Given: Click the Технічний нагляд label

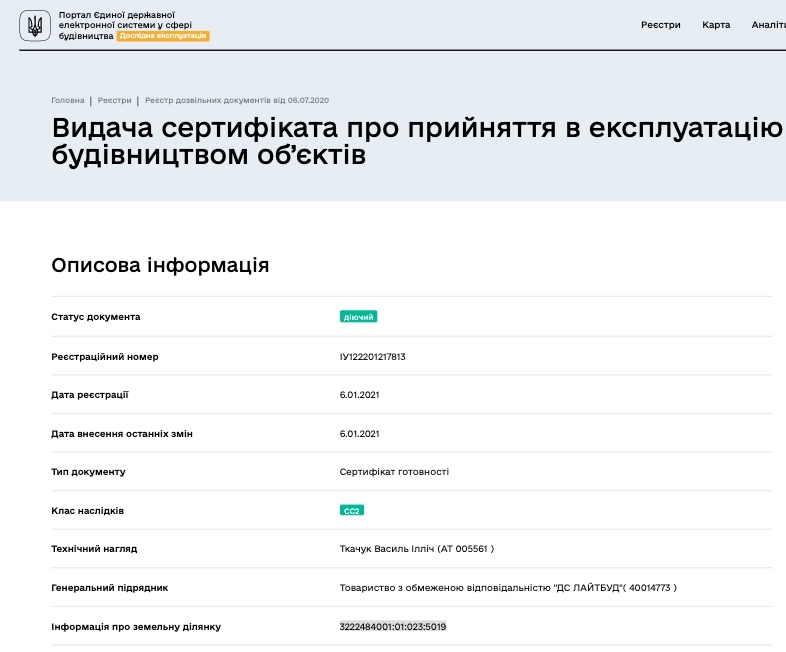Looking at the screenshot, I should click(94, 549).
